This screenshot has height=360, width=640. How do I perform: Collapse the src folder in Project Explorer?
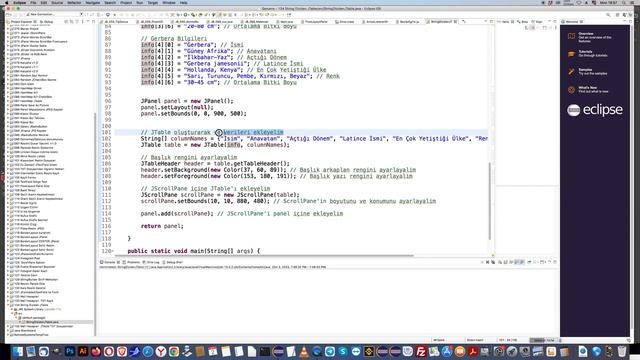pos(12,313)
